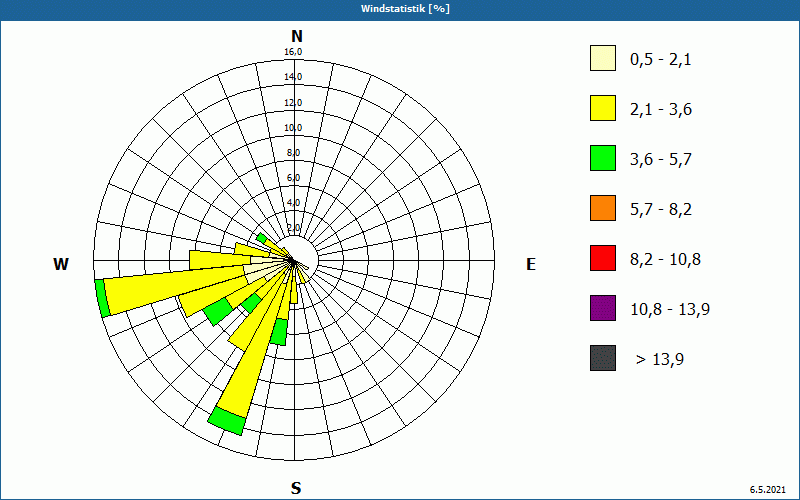Click the green tip of the west-southwest bar
This screenshot has height=500, width=800.
(x=103, y=298)
